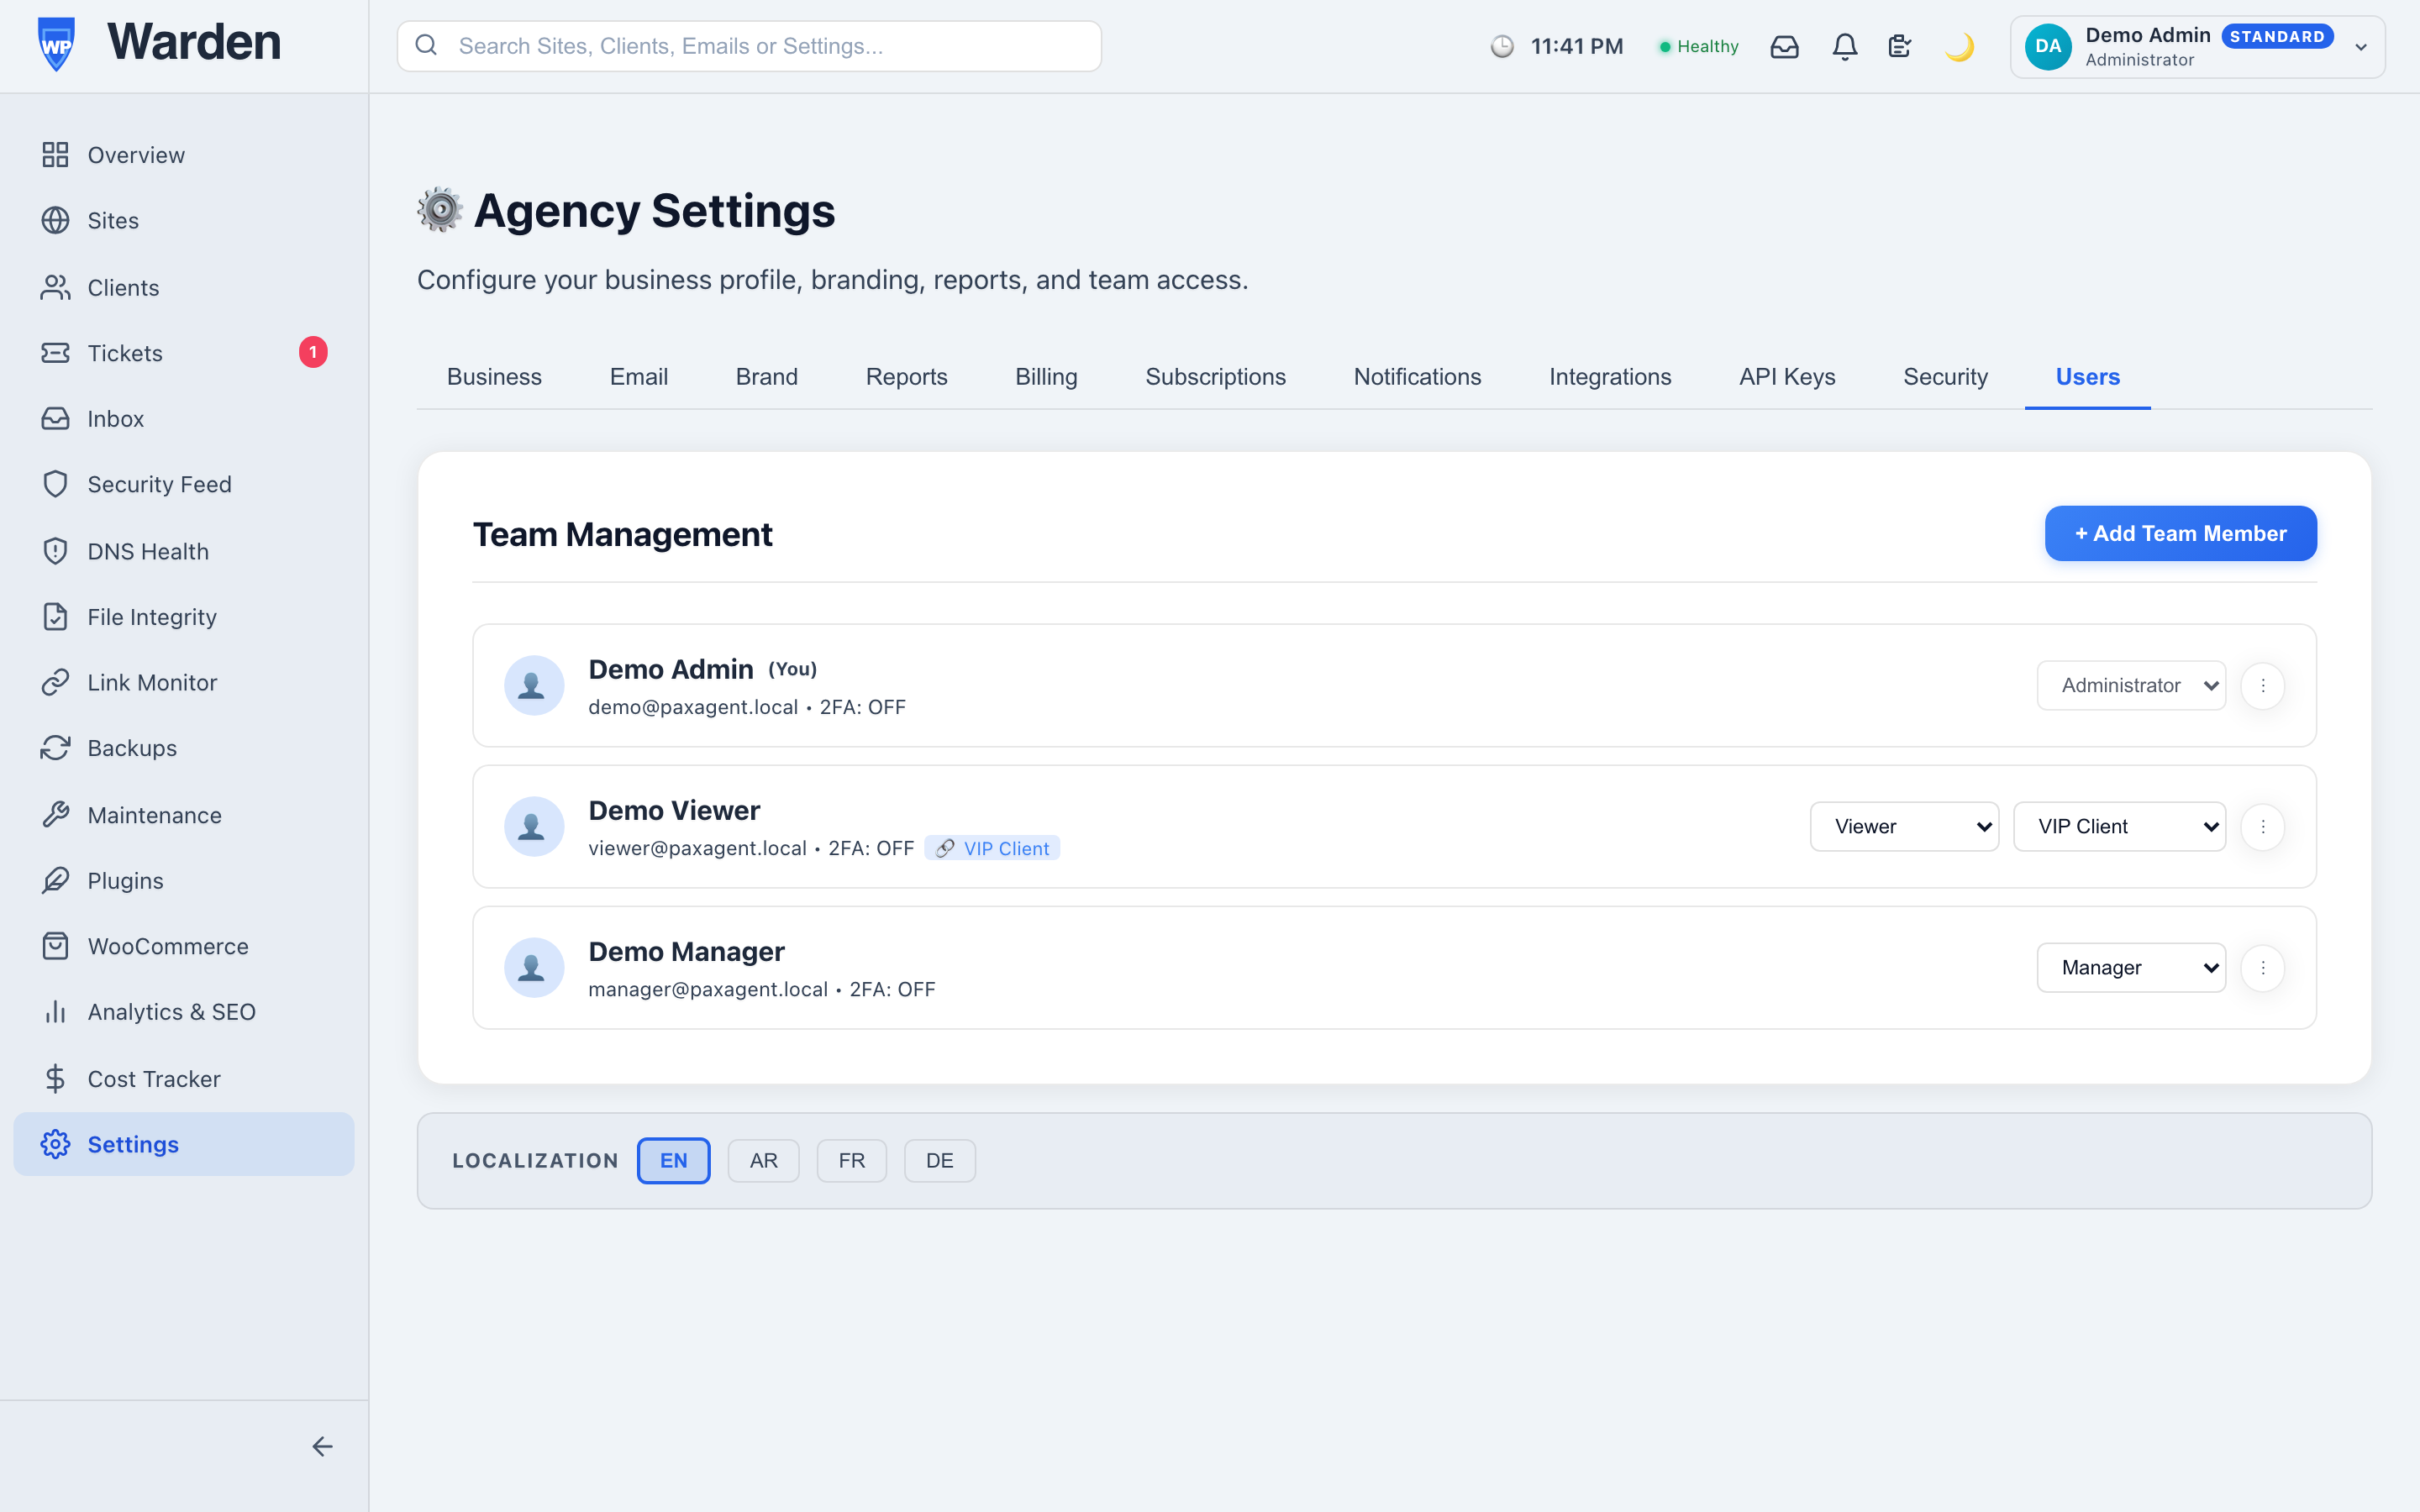2420x1512 pixels.
Task: Switch to the Brand tab
Action: [x=766, y=377]
